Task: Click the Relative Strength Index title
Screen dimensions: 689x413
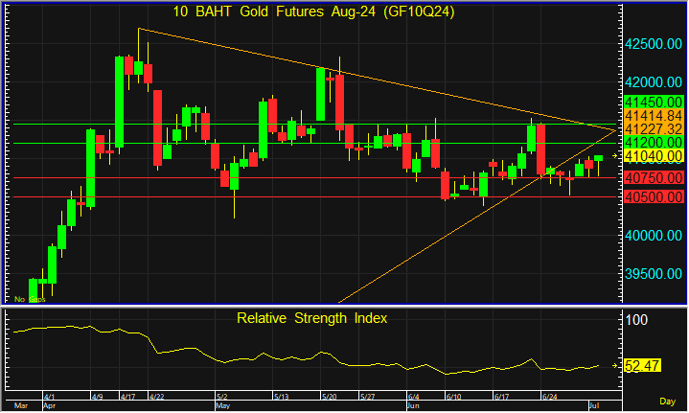Action: coord(312,319)
